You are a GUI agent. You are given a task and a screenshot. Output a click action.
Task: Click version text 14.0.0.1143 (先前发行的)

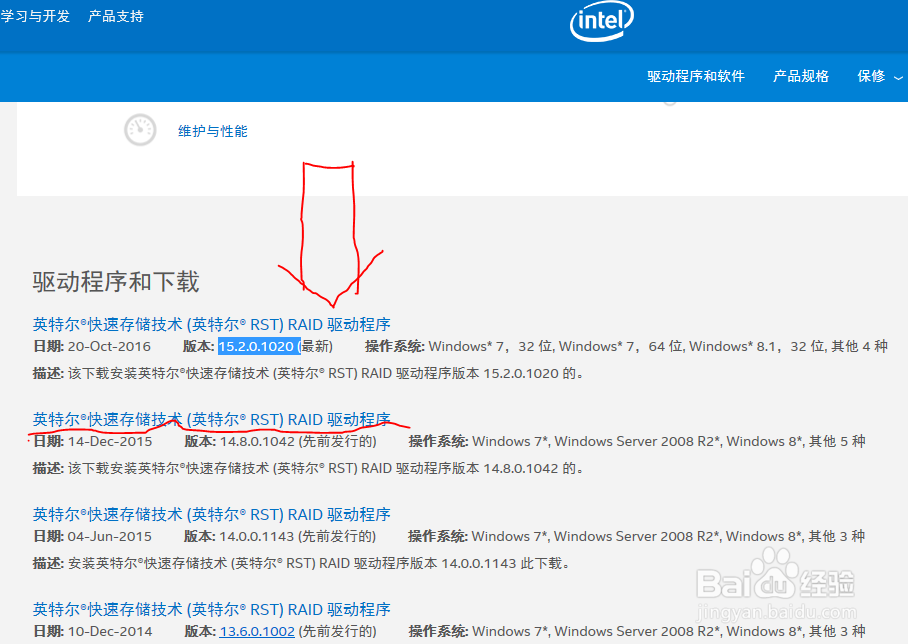297,536
